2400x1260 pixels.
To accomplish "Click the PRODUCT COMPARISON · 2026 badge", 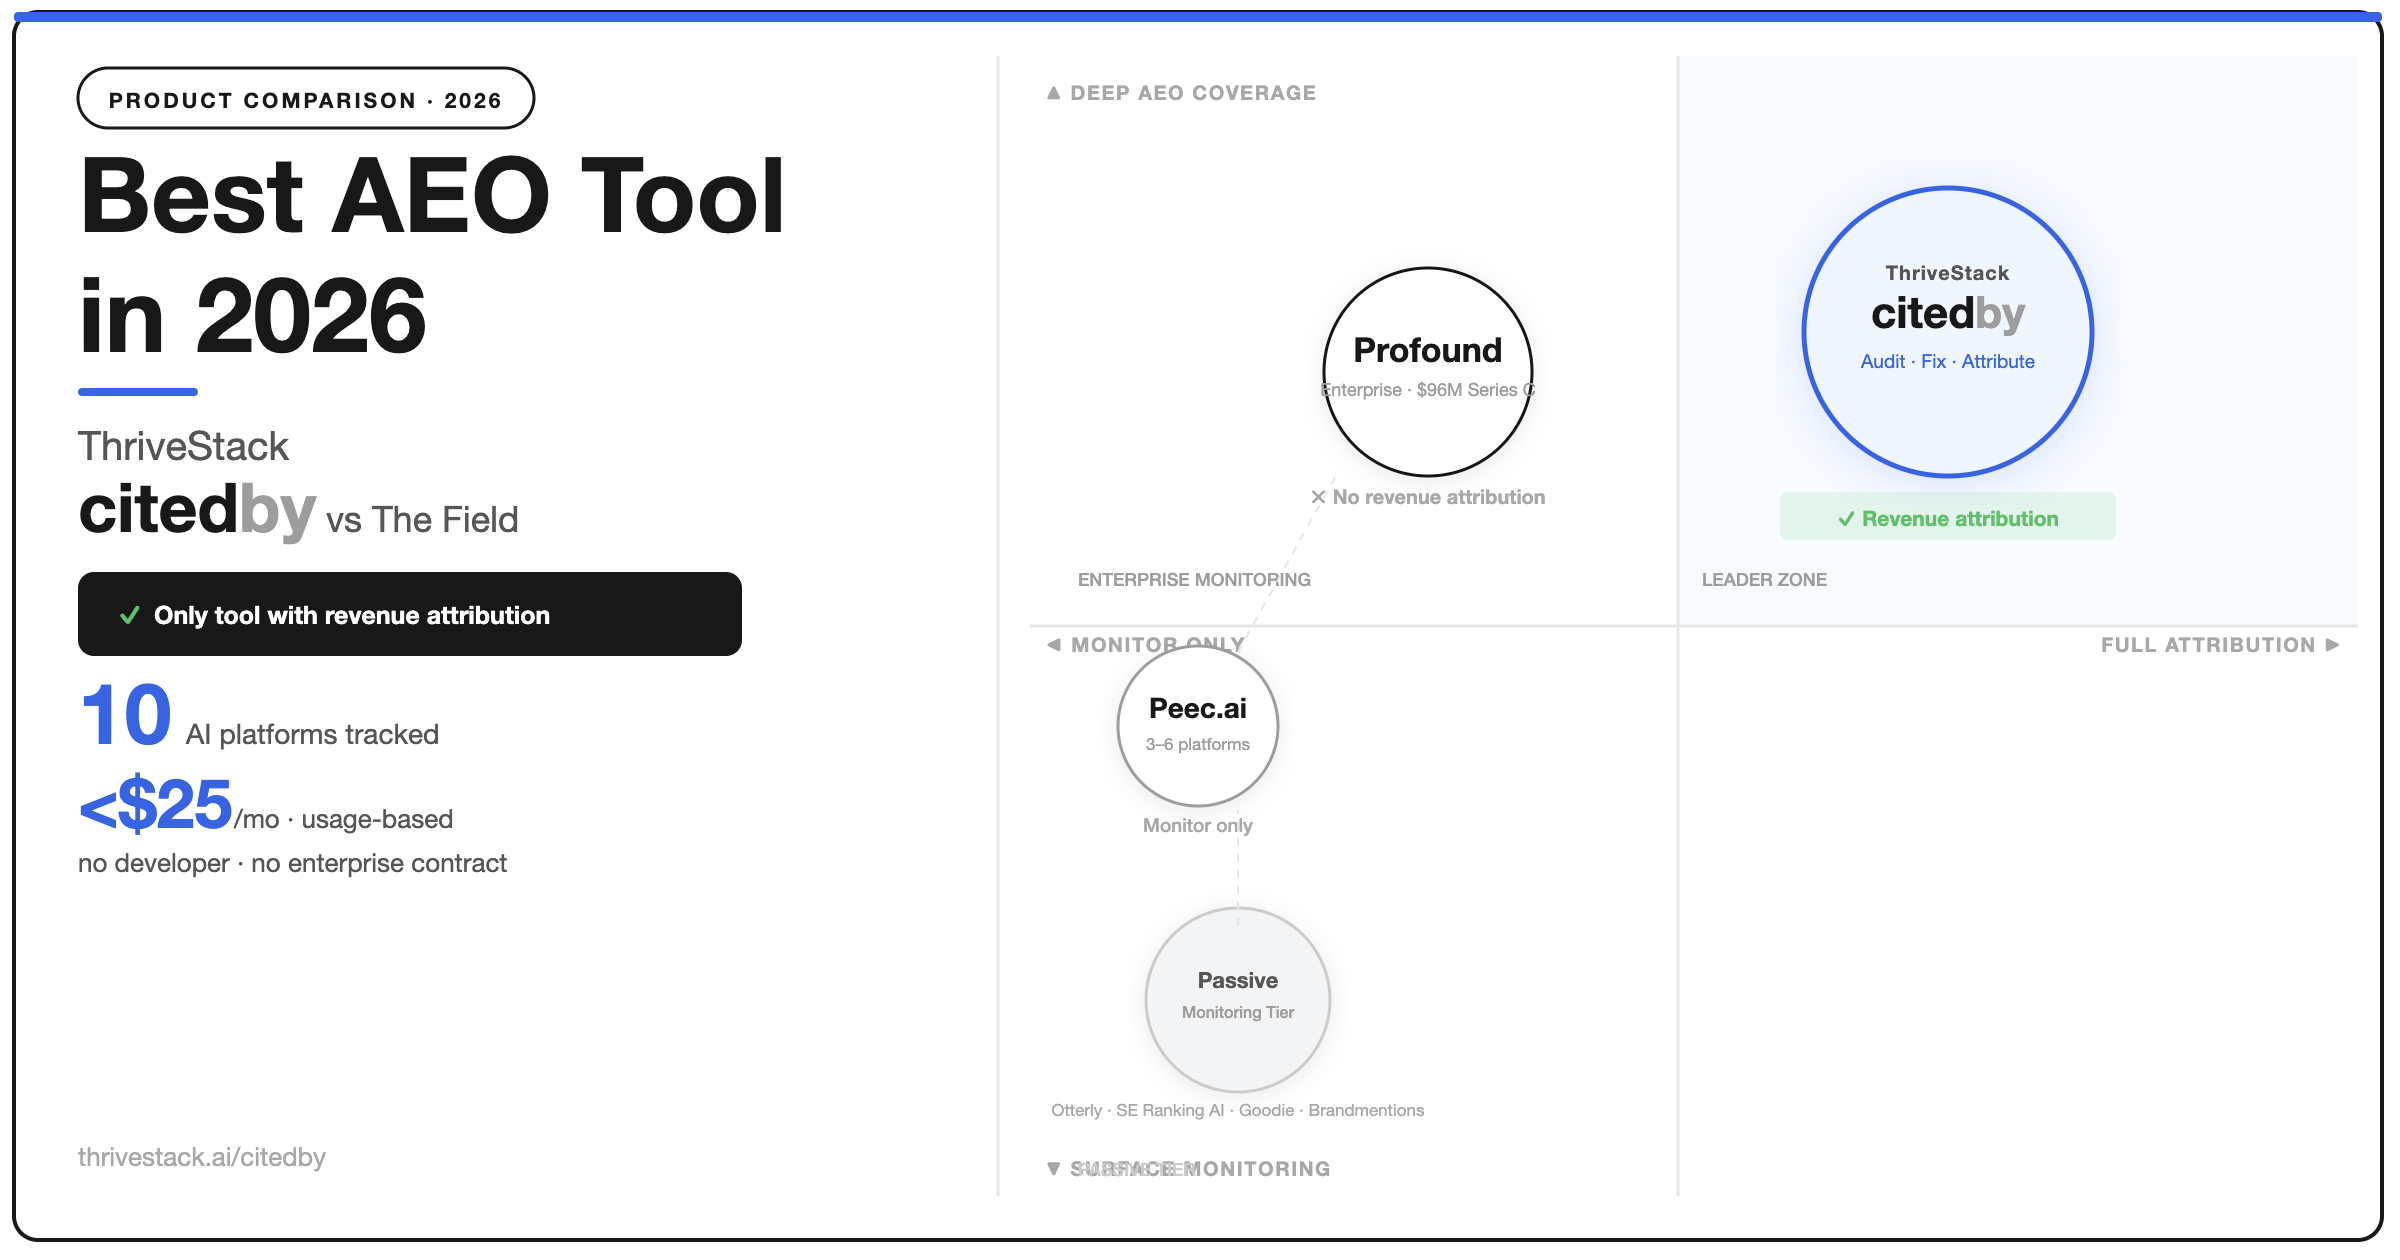I will (x=306, y=99).
